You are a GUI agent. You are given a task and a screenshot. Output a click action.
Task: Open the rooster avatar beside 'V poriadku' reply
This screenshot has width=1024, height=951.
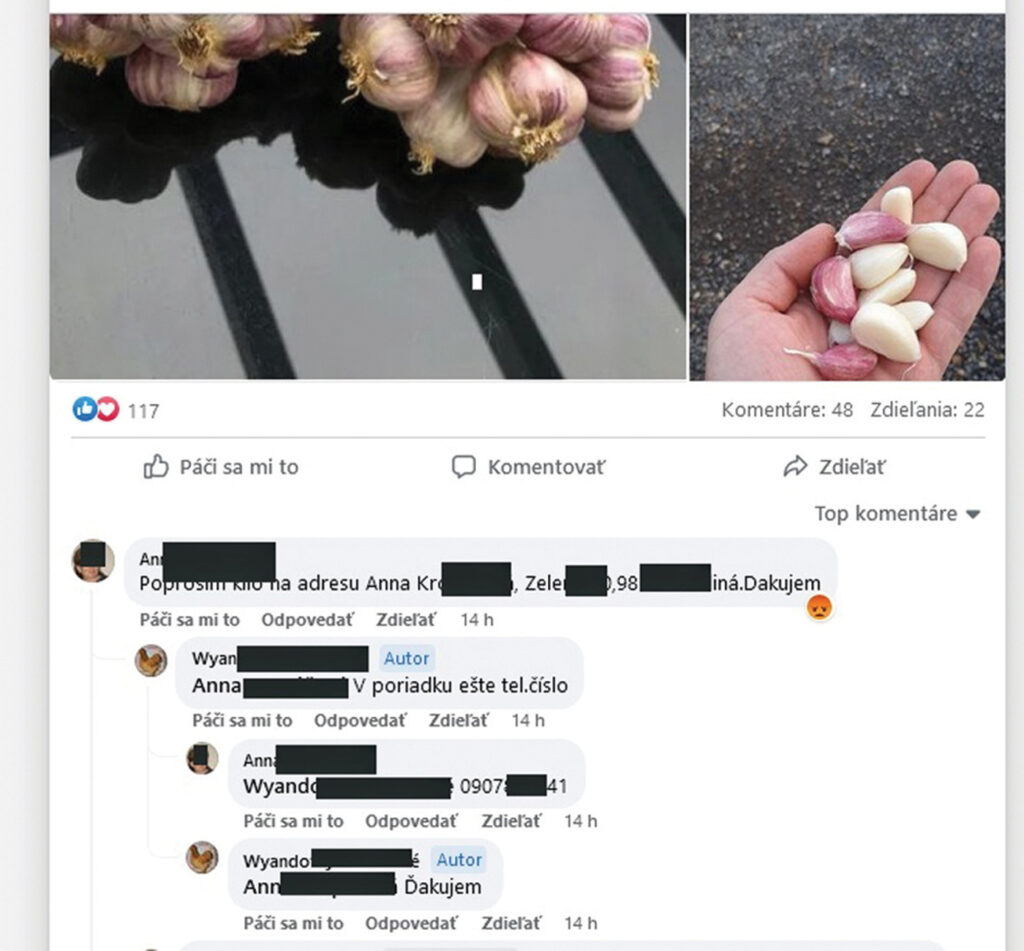click(151, 660)
